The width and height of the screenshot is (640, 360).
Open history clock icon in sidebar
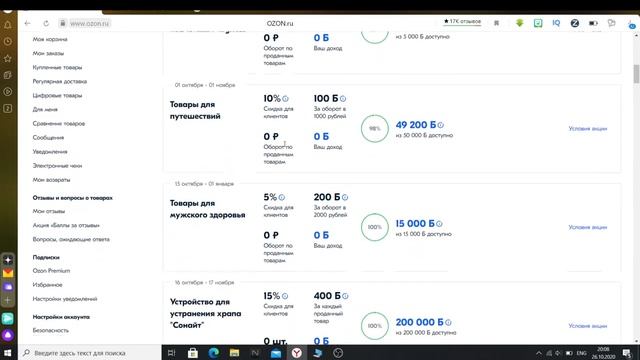pos(8,42)
